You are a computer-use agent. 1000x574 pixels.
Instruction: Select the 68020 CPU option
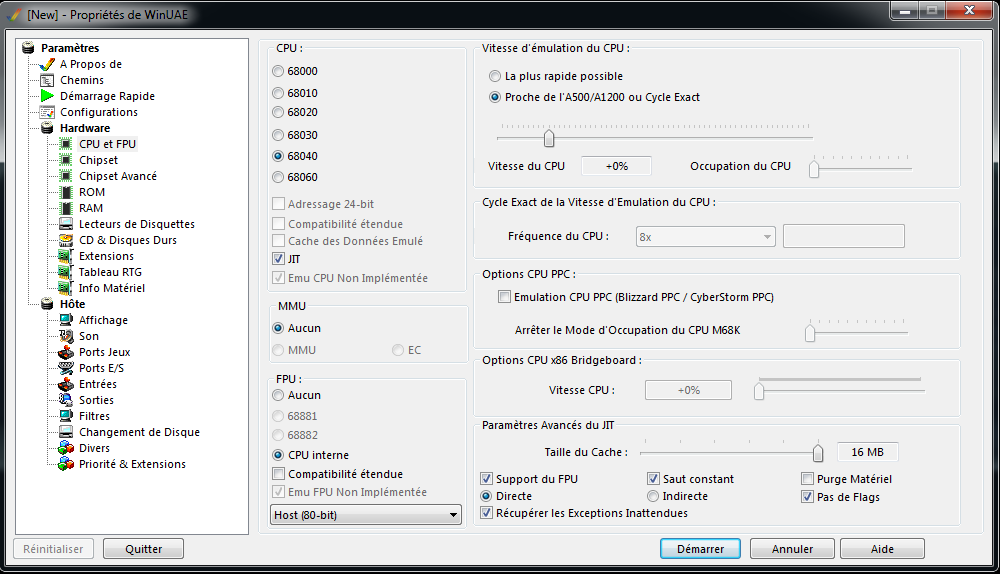[278, 112]
